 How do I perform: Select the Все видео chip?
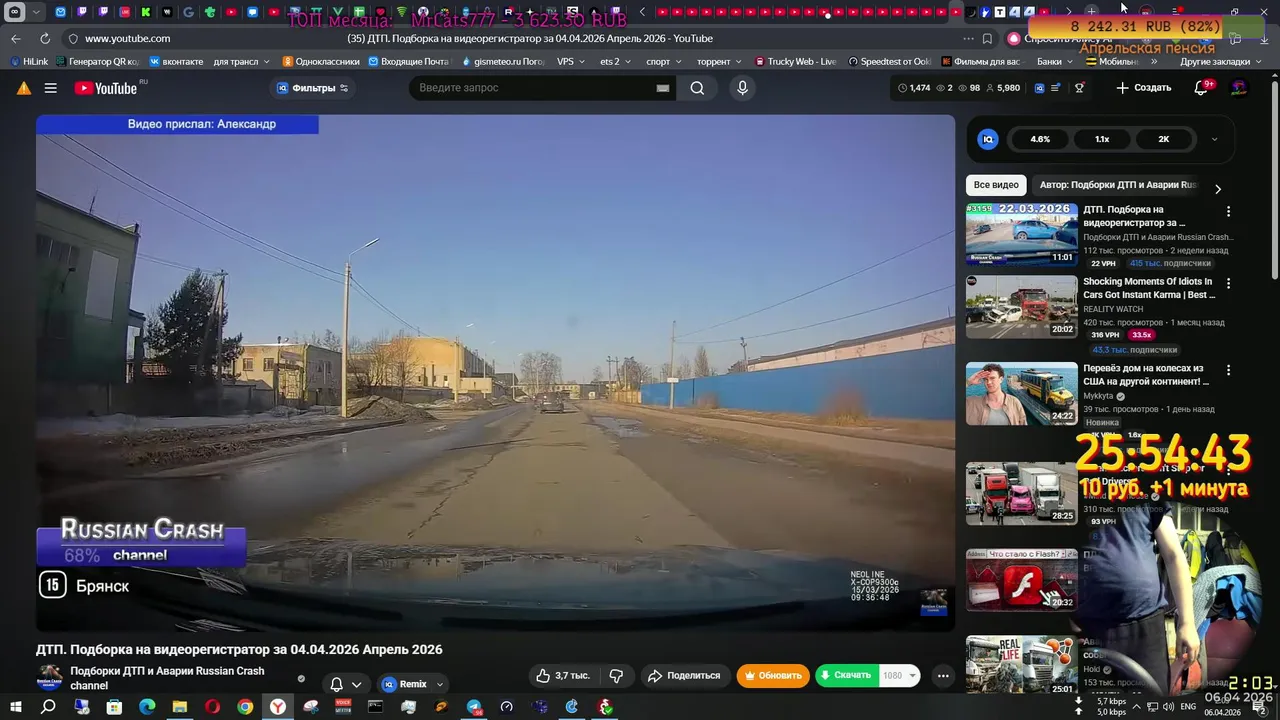[x=996, y=185]
